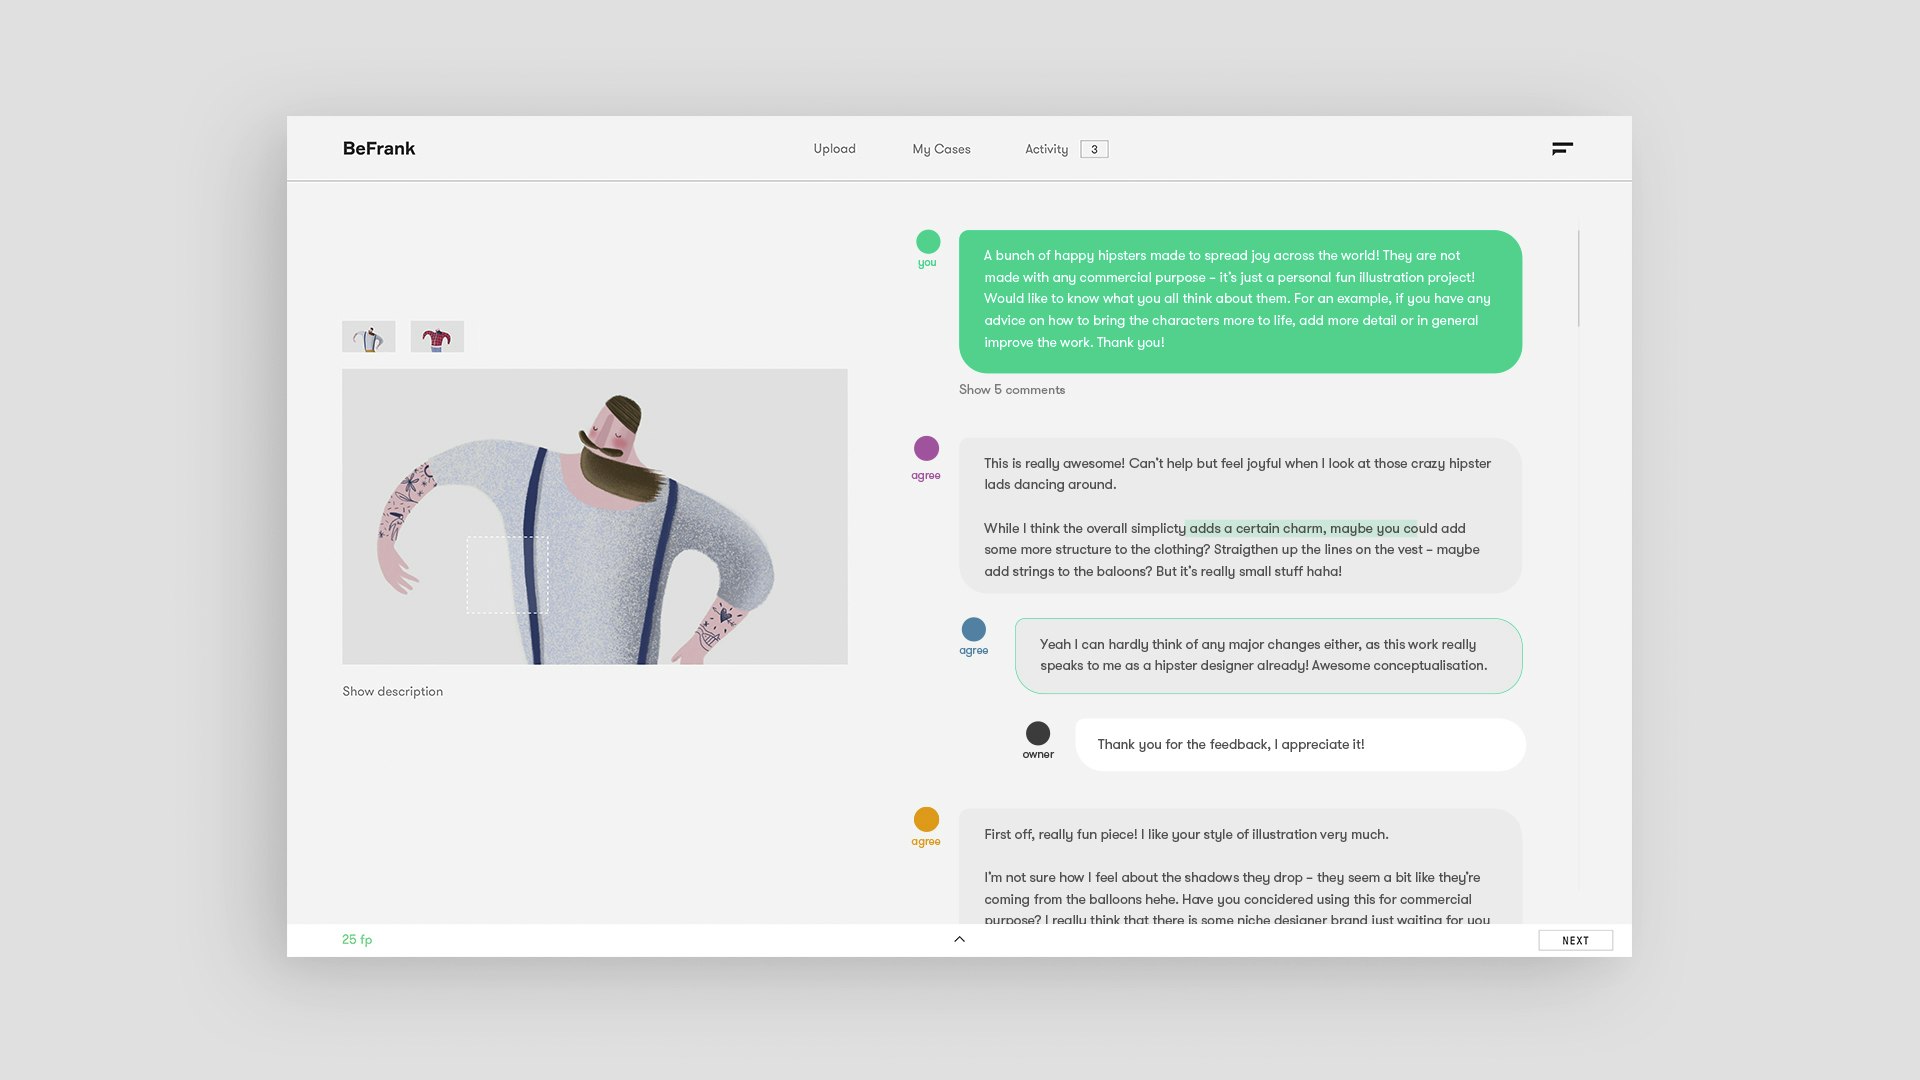Click the BeFrank logo

(x=379, y=148)
